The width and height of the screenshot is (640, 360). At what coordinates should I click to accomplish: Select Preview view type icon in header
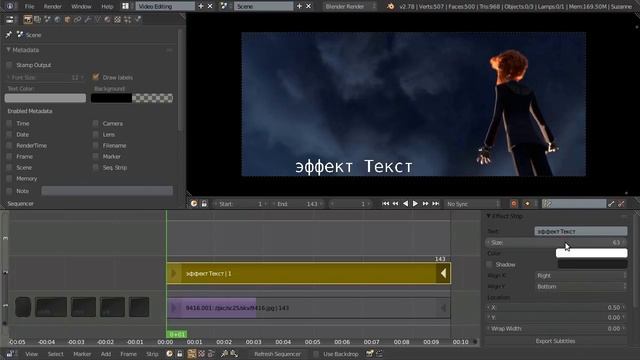tap(201, 354)
